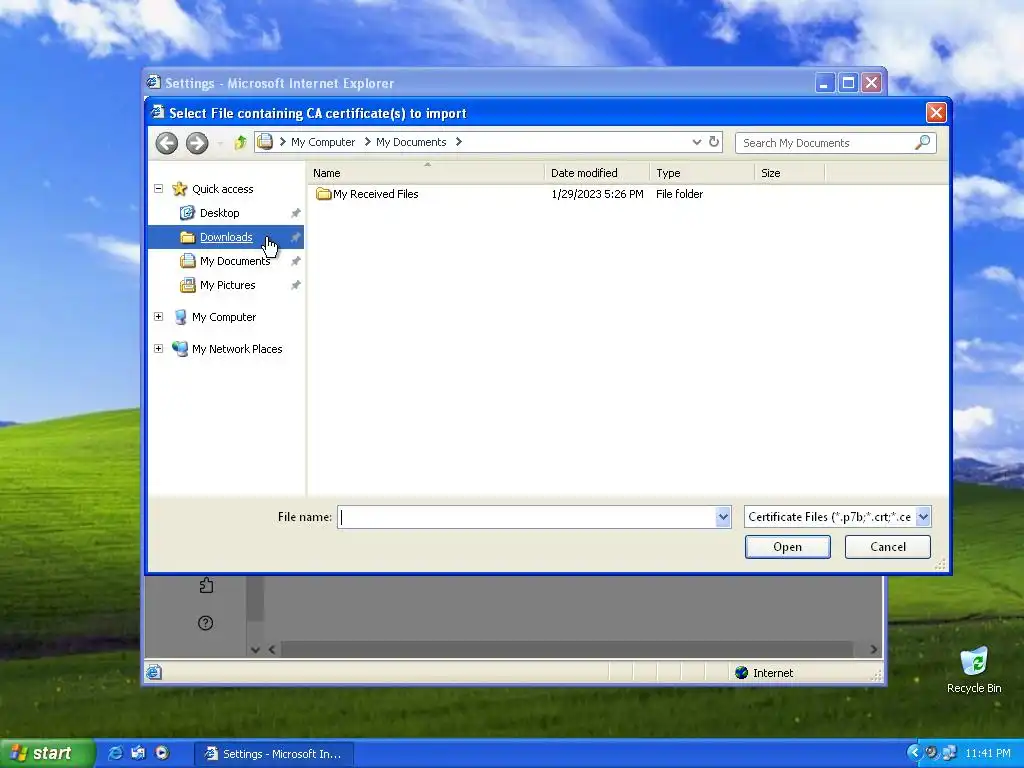
Task: Select the My Received Files folder
Action: coord(376,194)
